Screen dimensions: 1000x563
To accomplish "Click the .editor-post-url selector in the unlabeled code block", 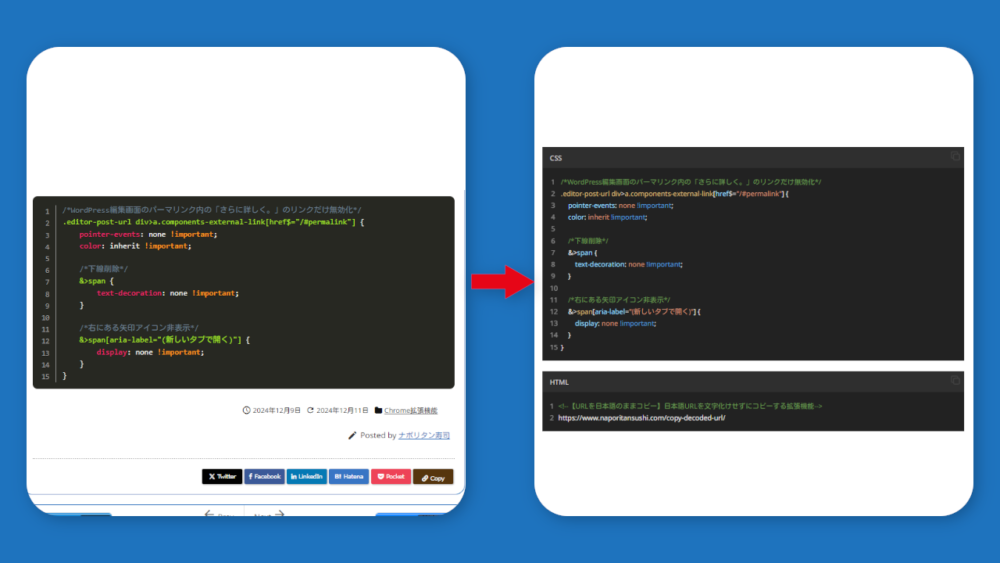I will click(214, 222).
